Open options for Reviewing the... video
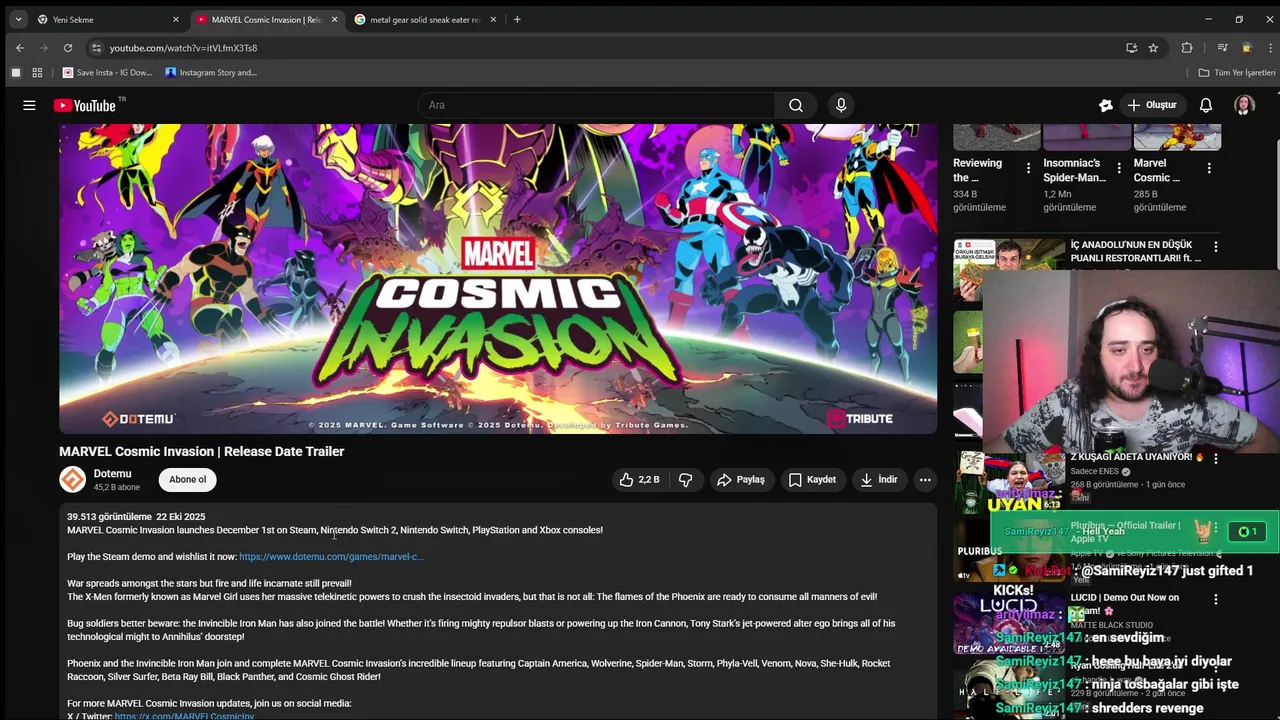 [1028, 168]
